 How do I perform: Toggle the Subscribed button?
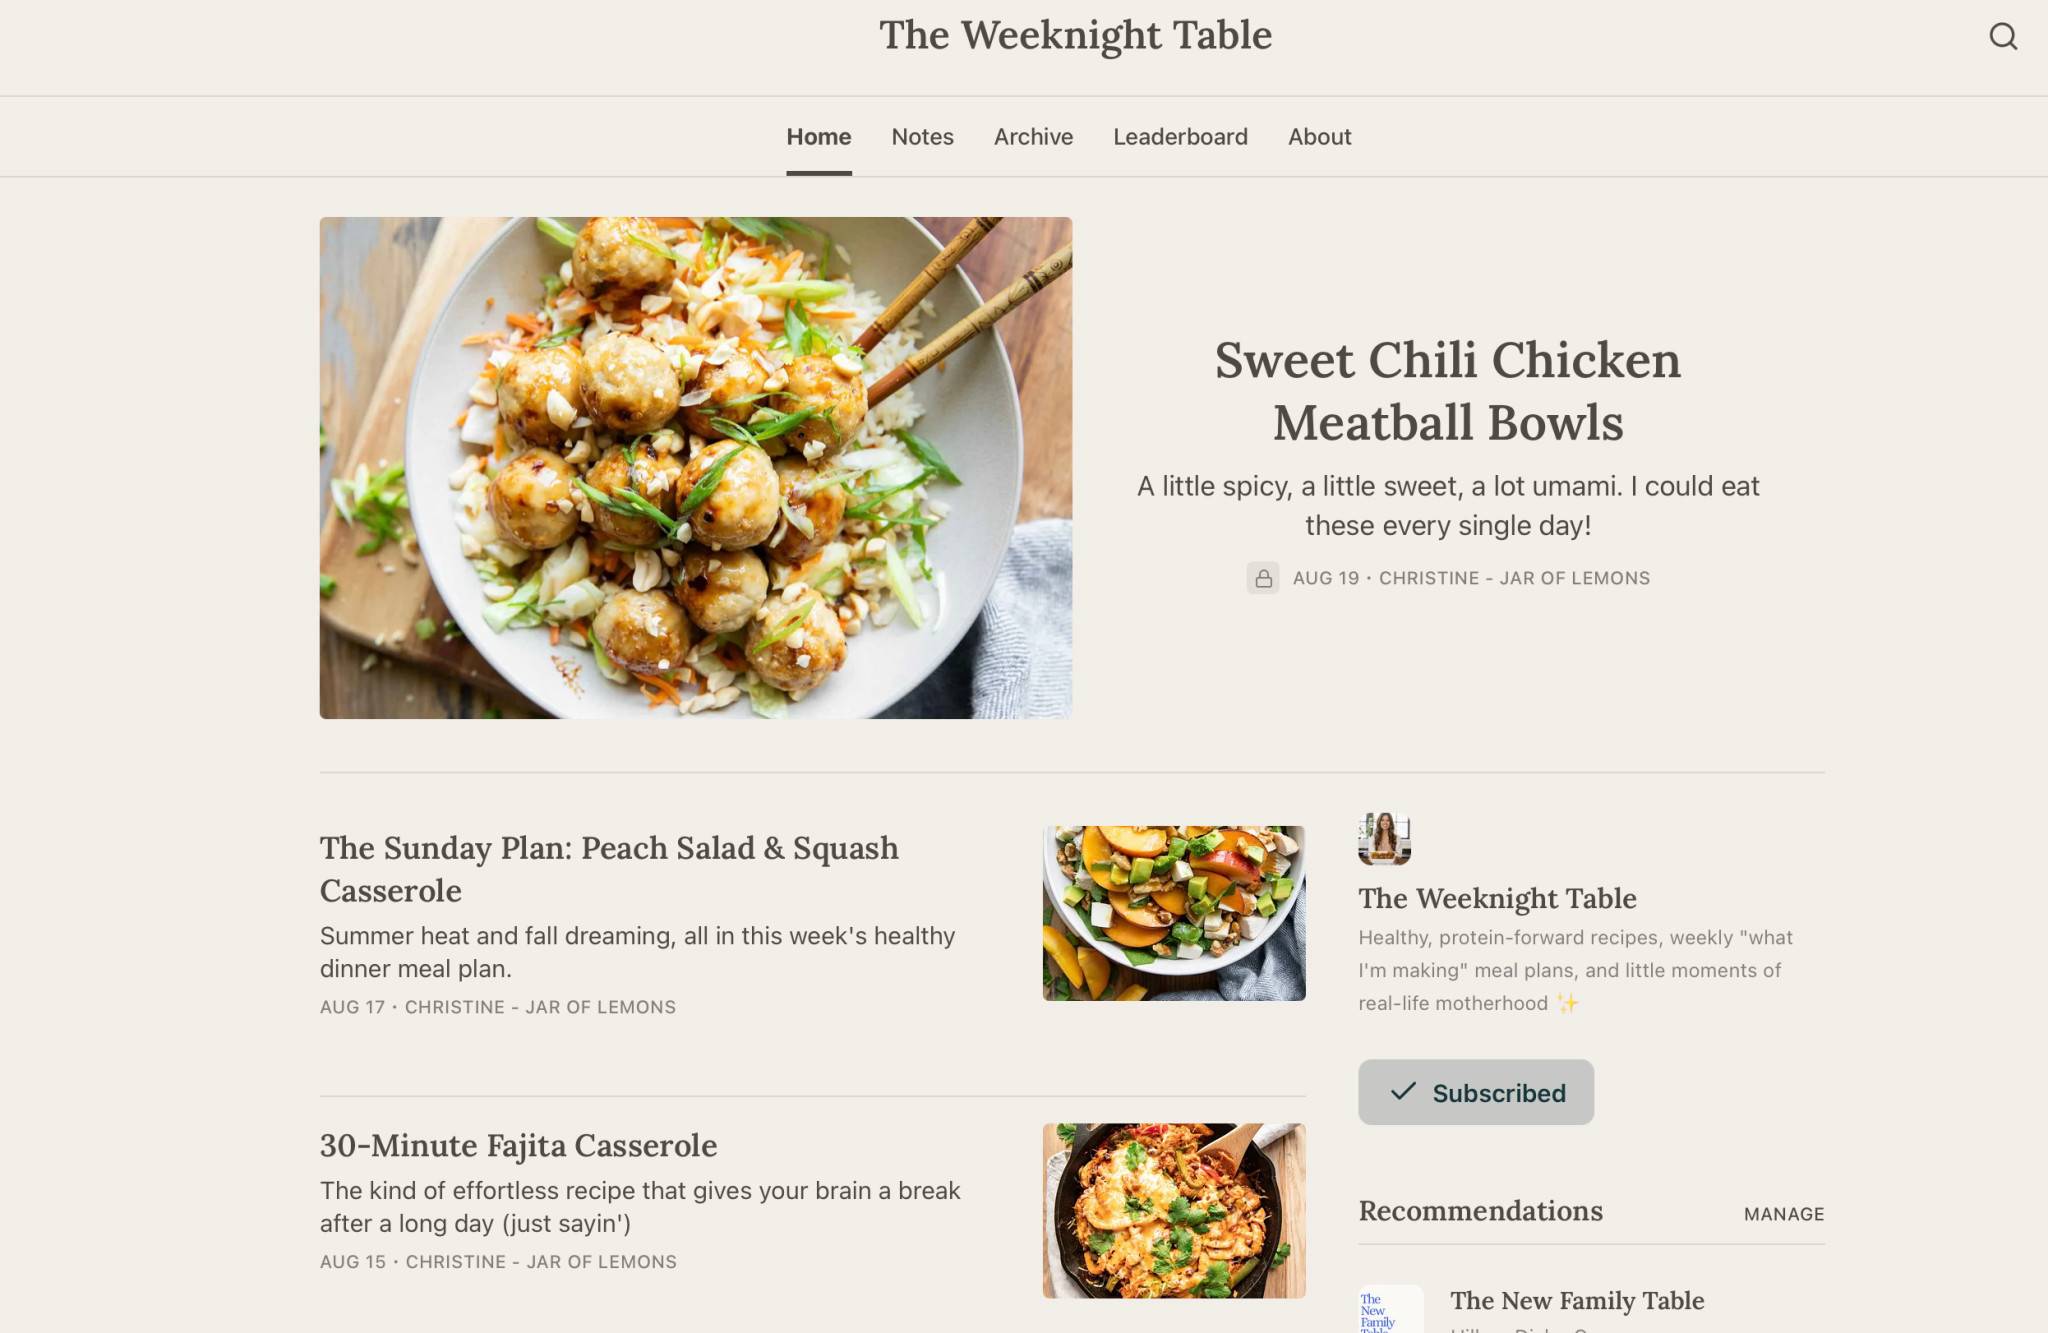click(x=1476, y=1092)
